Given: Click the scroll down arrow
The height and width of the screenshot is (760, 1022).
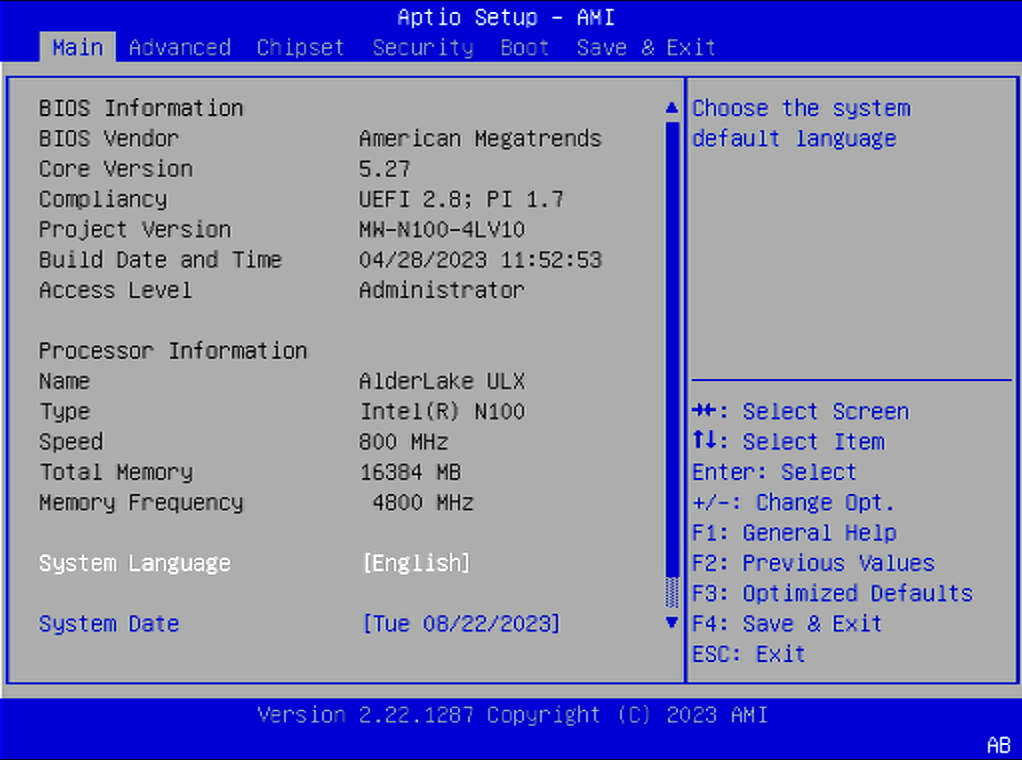Looking at the screenshot, I should 672,622.
